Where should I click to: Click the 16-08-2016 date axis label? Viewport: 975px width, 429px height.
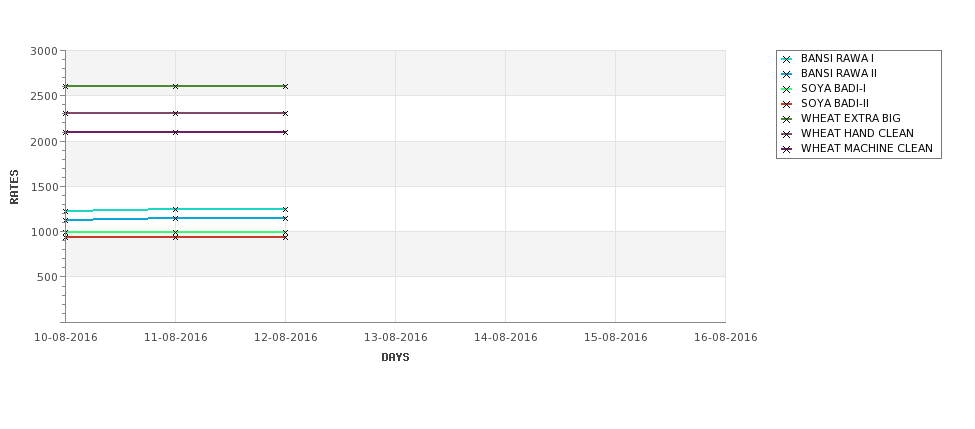click(x=726, y=338)
